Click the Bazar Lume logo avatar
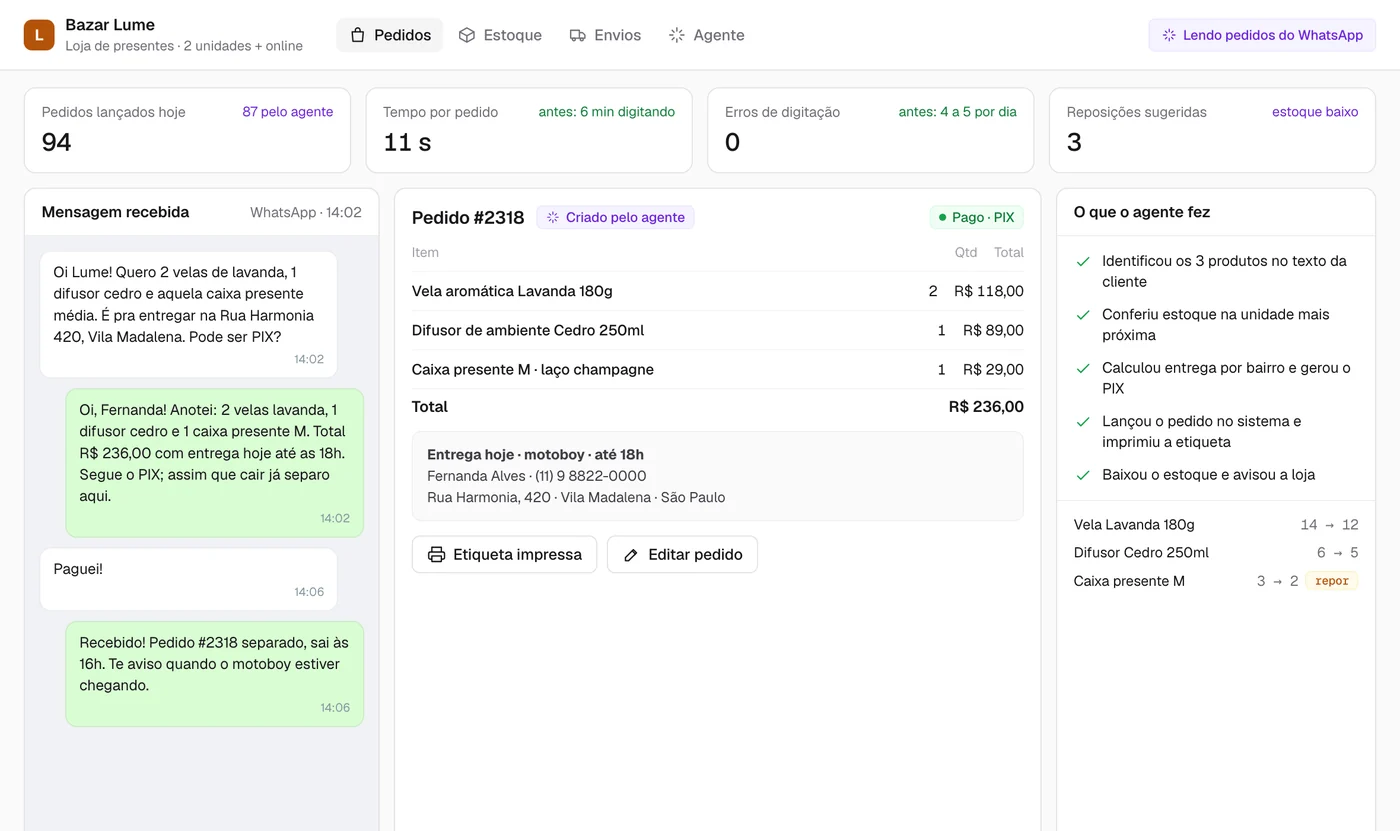1400x831 pixels. tap(39, 35)
